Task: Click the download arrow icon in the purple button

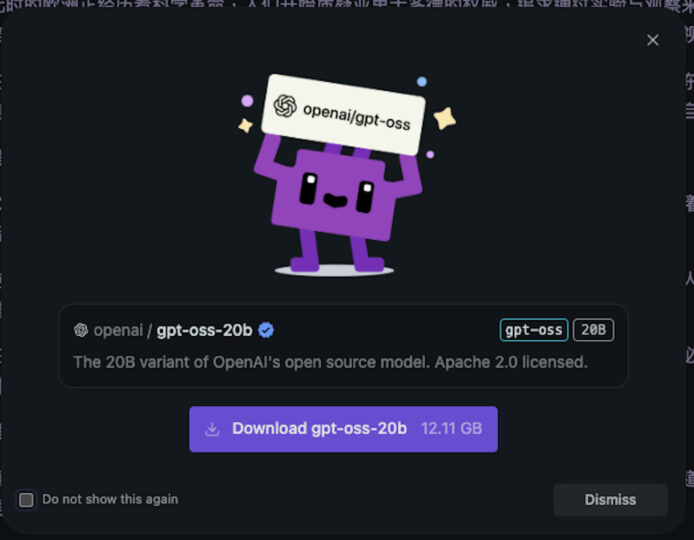Action: coord(212,429)
